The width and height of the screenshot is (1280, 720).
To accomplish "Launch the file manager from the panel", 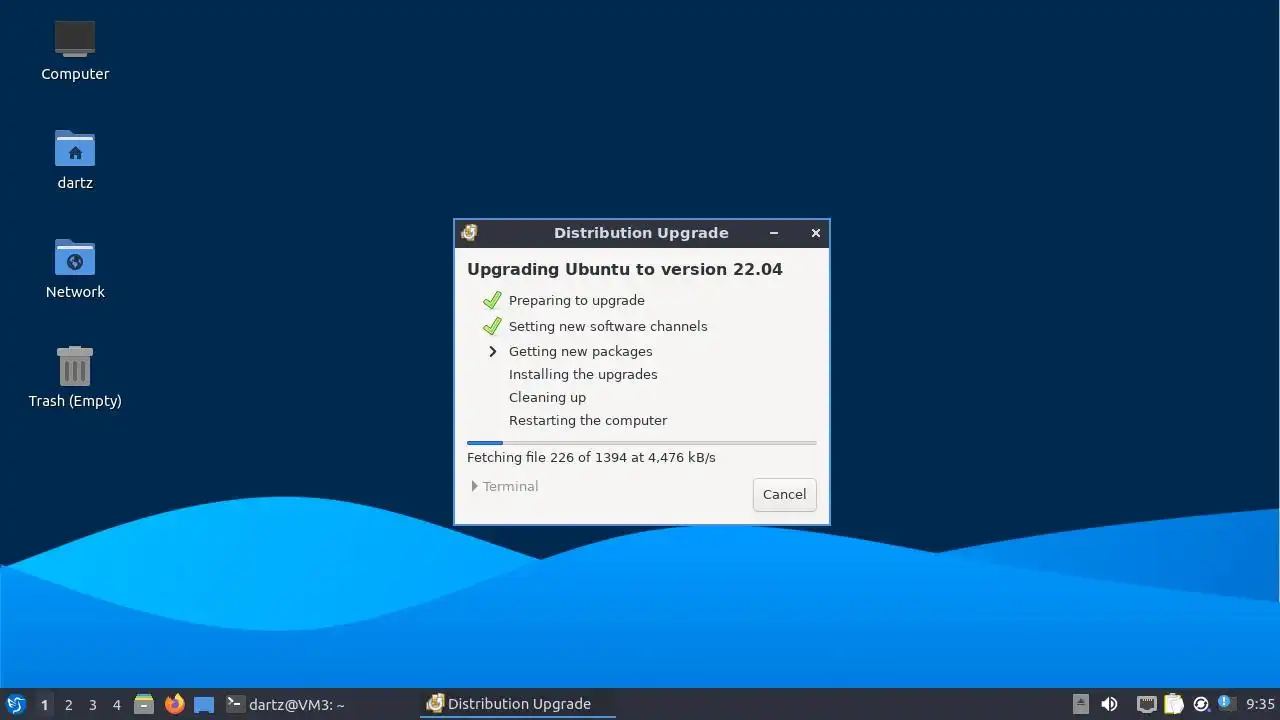I will click(x=144, y=704).
